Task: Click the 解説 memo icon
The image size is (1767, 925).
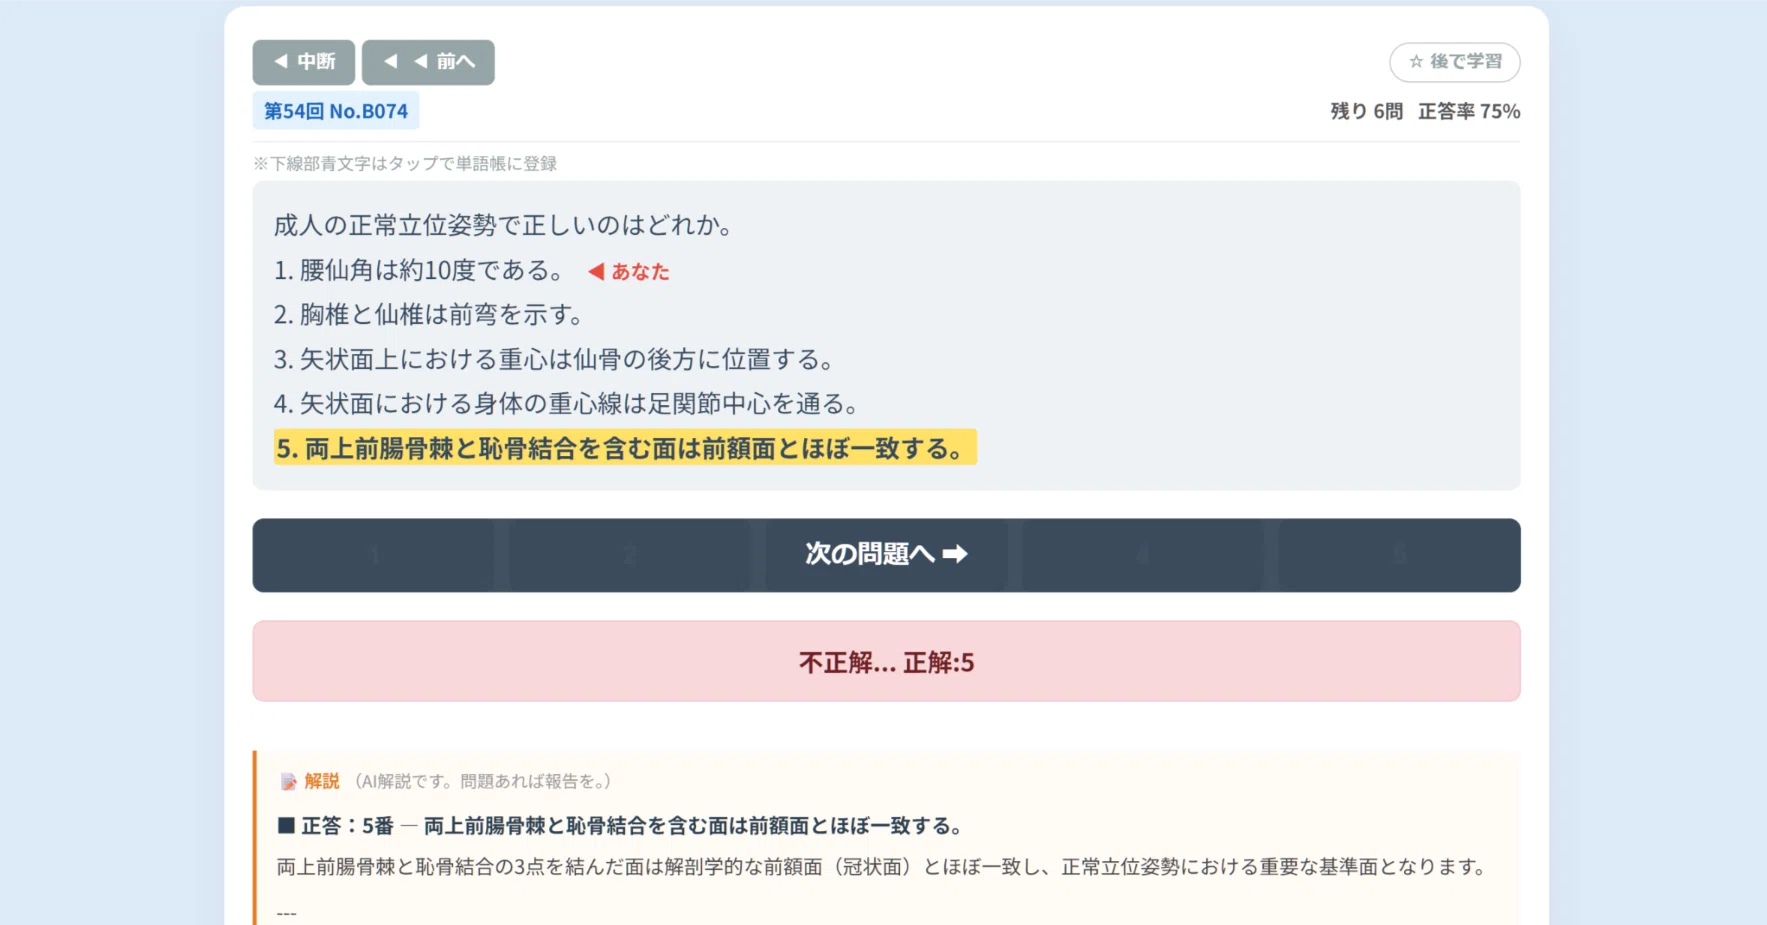Action: [x=288, y=781]
